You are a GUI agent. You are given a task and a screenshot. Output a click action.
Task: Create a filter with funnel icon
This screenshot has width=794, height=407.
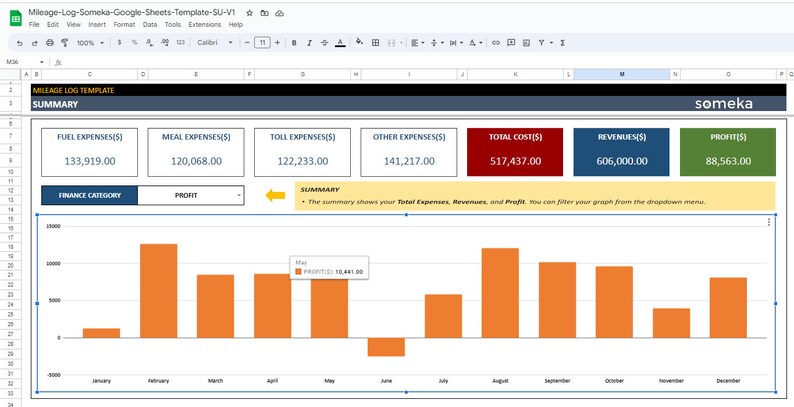(541, 43)
